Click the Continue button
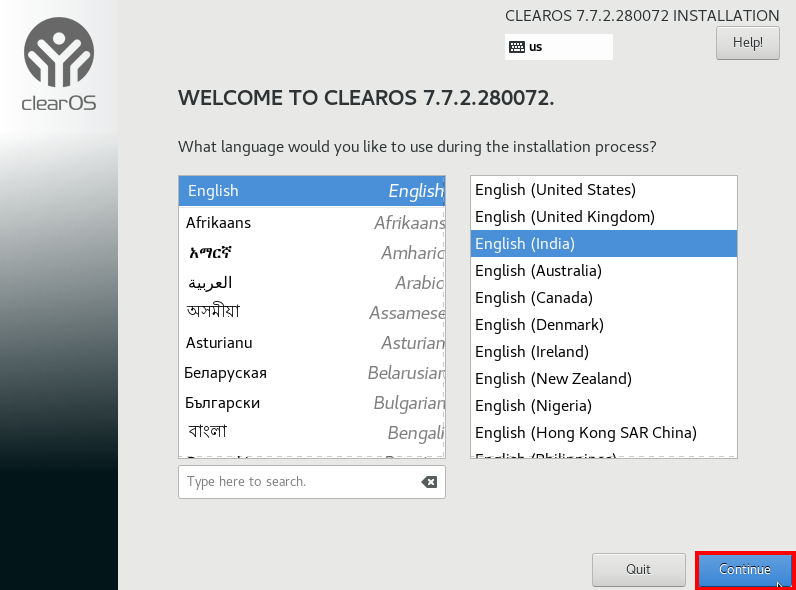Viewport: 796px width, 590px height. click(x=745, y=570)
